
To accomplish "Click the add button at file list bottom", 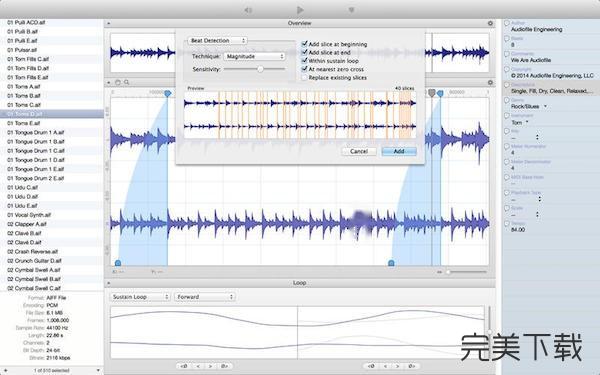I will pos(5,370).
